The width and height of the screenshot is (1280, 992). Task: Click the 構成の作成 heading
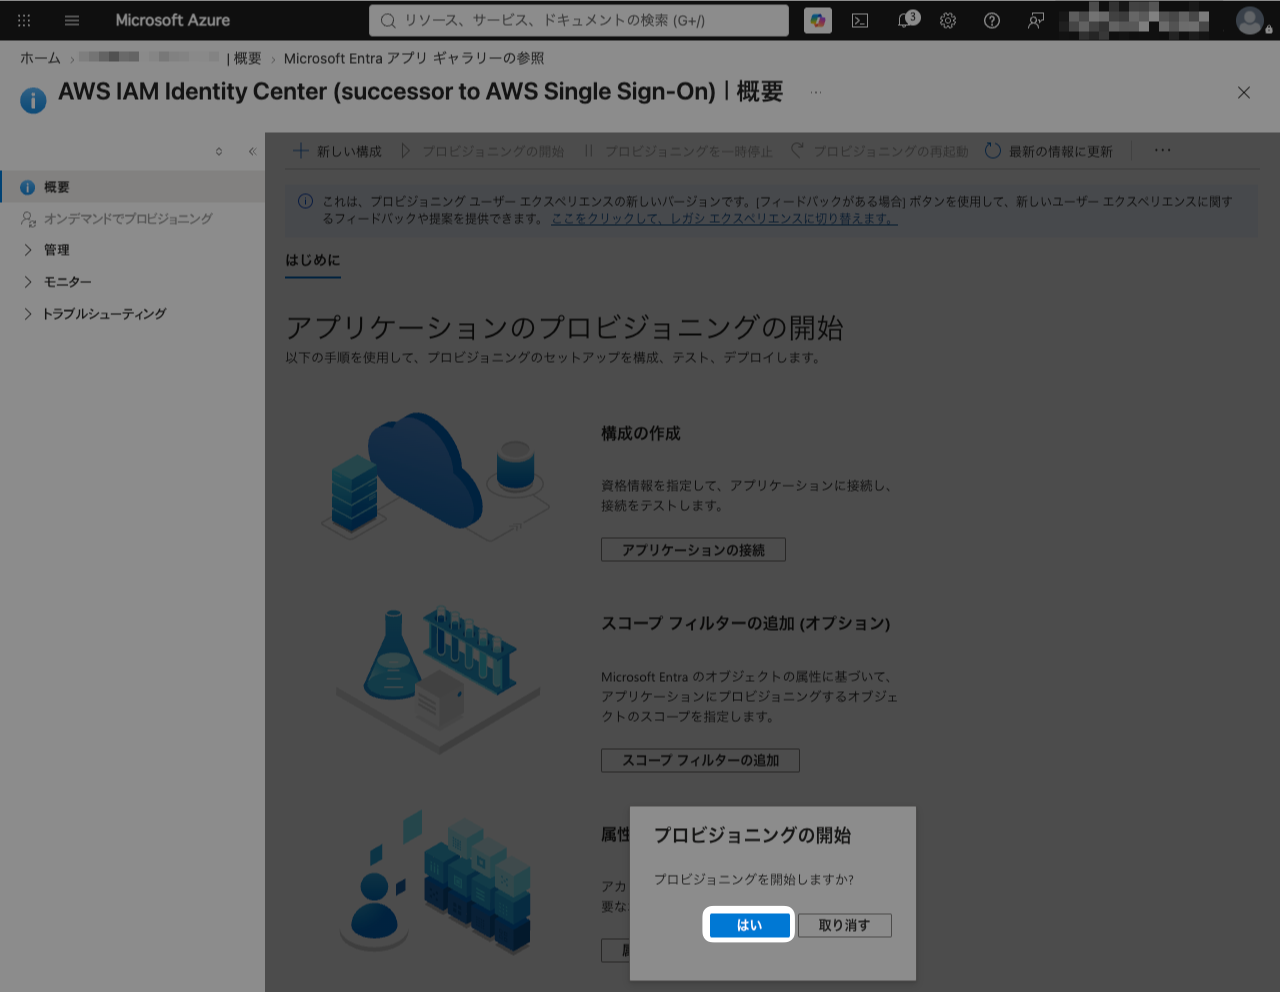tap(641, 433)
